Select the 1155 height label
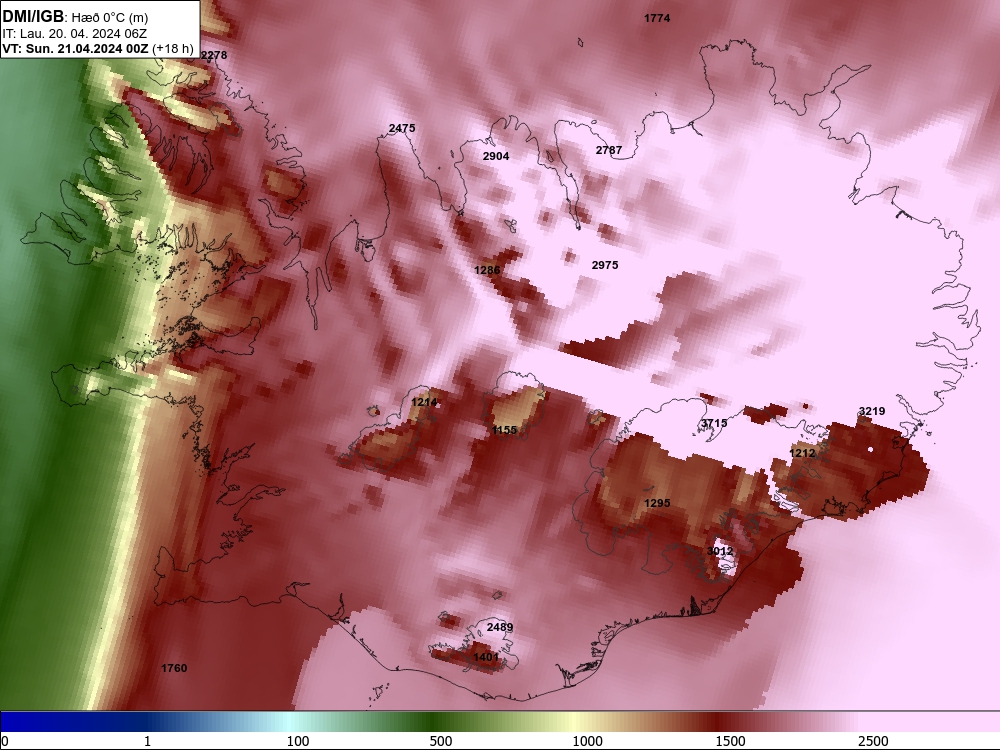Viewport: 1000px width, 750px height. pyautogui.click(x=504, y=430)
